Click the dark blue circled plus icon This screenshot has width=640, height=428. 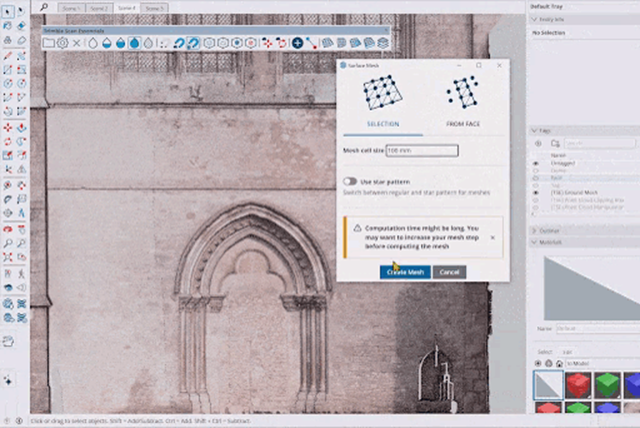click(296, 43)
